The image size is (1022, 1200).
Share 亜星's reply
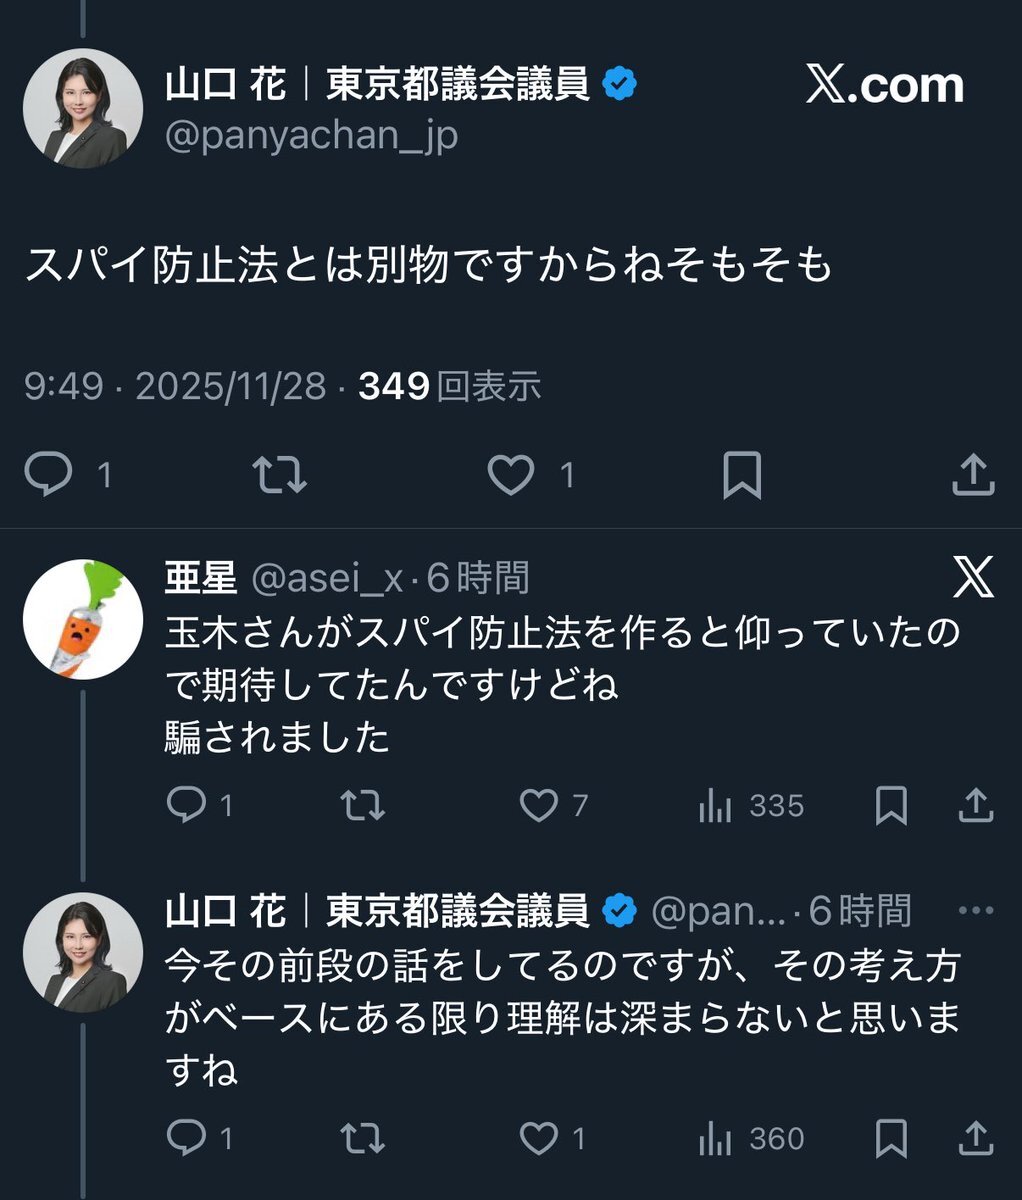975,806
